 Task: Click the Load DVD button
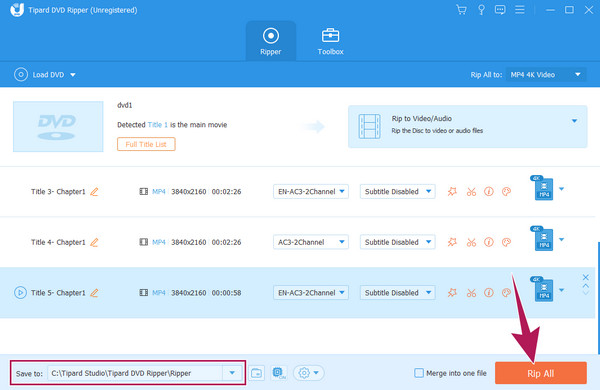click(39, 75)
